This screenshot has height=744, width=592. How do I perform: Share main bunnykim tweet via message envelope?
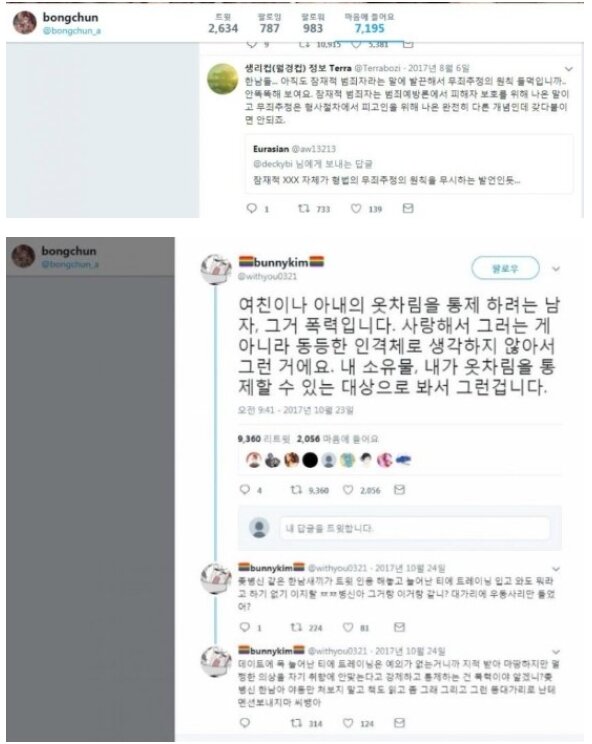point(400,490)
